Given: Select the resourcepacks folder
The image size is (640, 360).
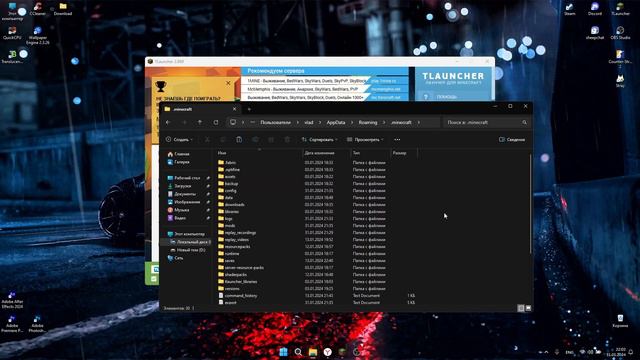Looking at the screenshot, I should pyautogui.click(x=238, y=247).
